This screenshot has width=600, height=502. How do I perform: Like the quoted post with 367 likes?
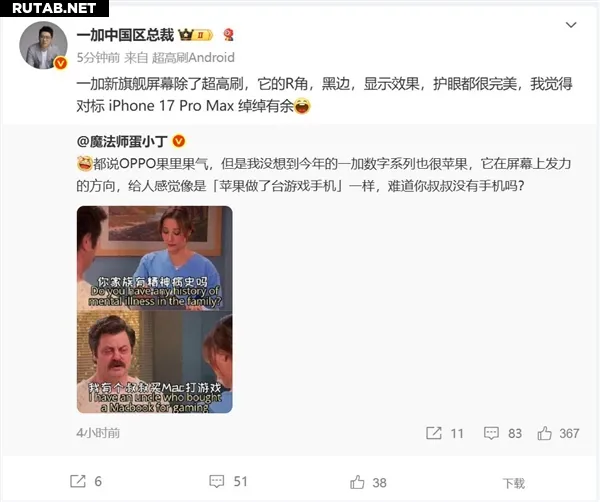click(x=558, y=434)
